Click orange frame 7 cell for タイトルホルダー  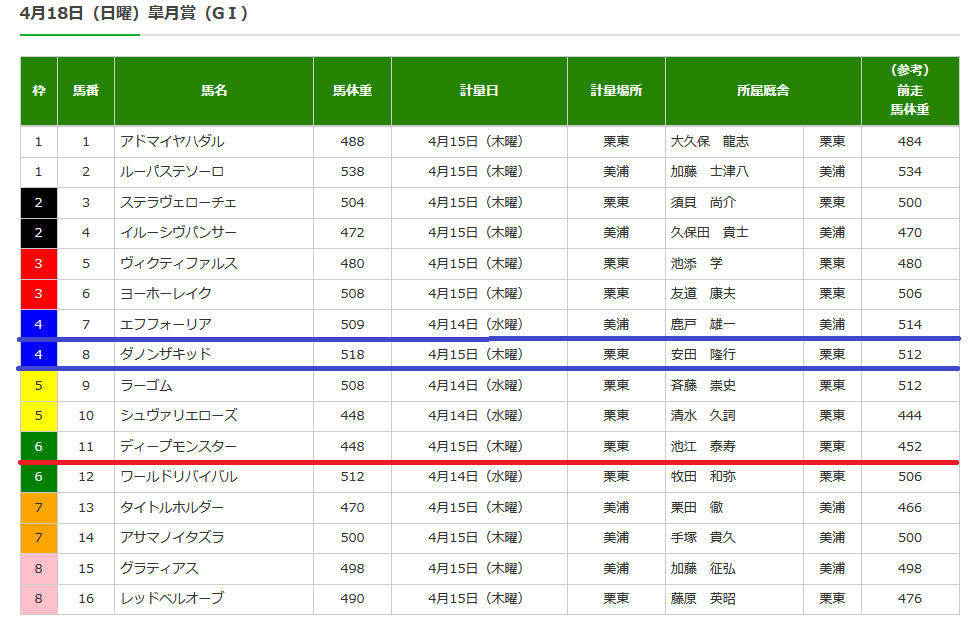39,507
